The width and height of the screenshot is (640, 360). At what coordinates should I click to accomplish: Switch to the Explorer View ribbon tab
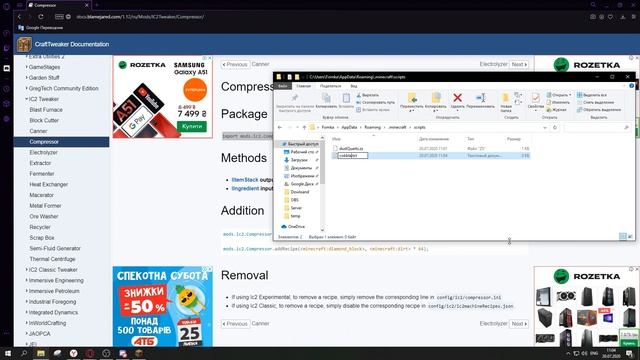coord(354,86)
